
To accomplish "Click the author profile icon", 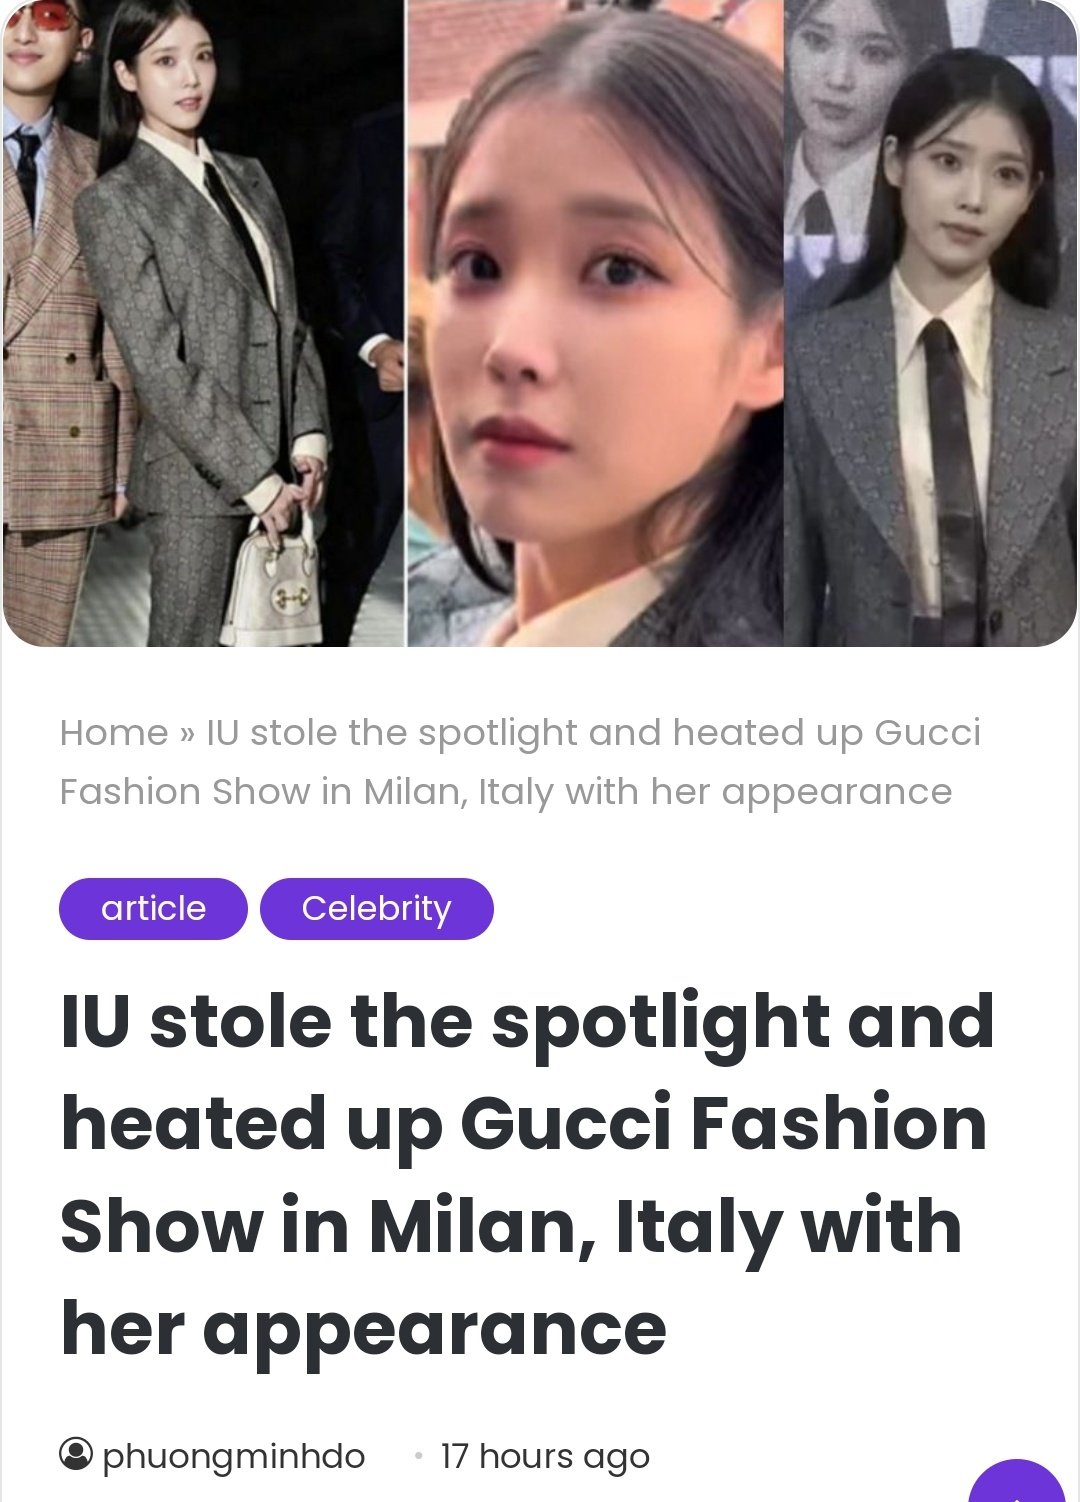I will [76, 1454].
